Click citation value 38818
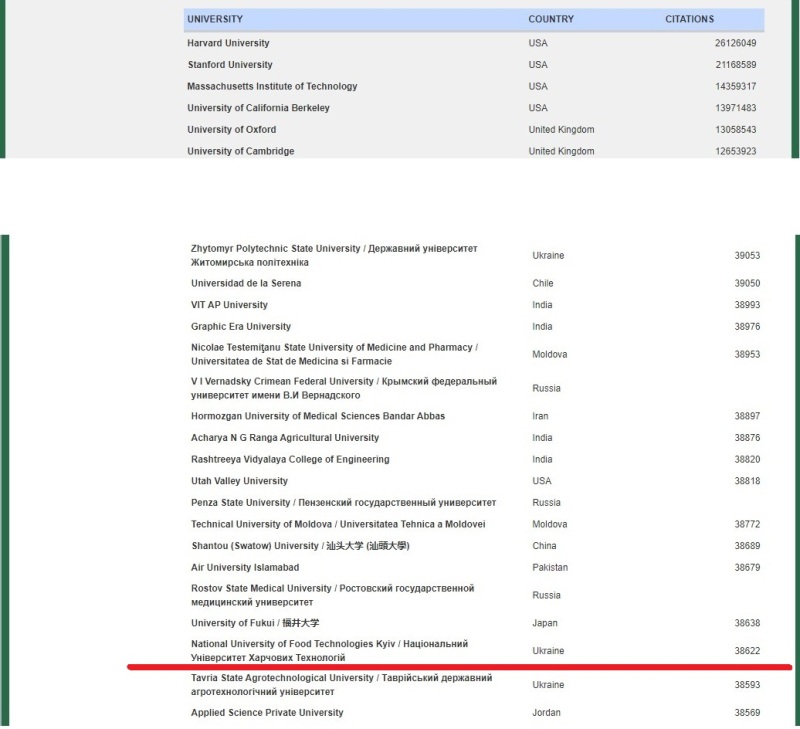 747,481
